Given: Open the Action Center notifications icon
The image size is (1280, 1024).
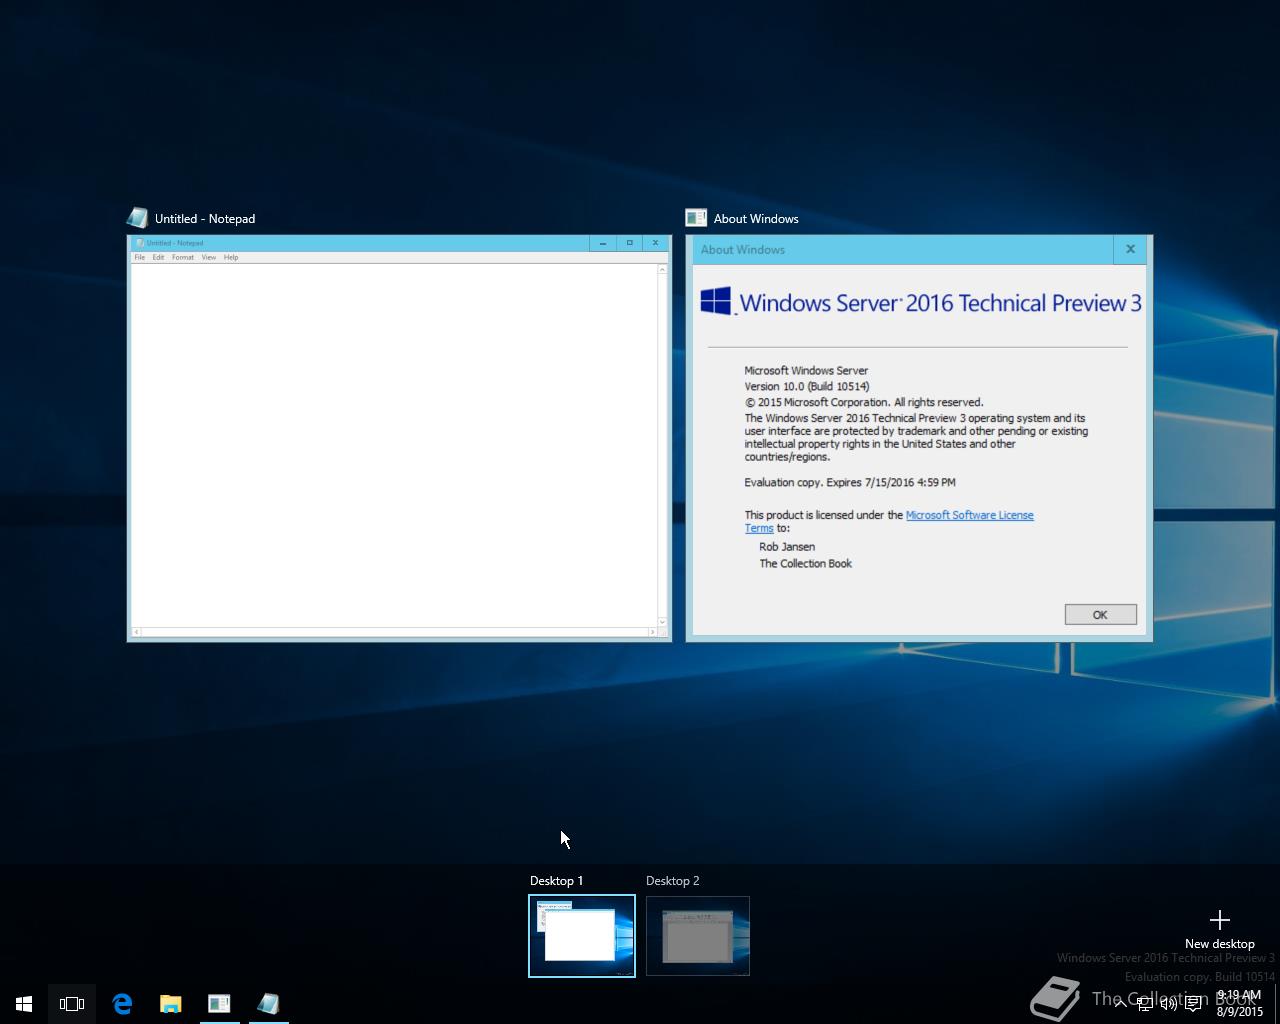Looking at the screenshot, I should pyautogui.click(x=1193, y=1004).
